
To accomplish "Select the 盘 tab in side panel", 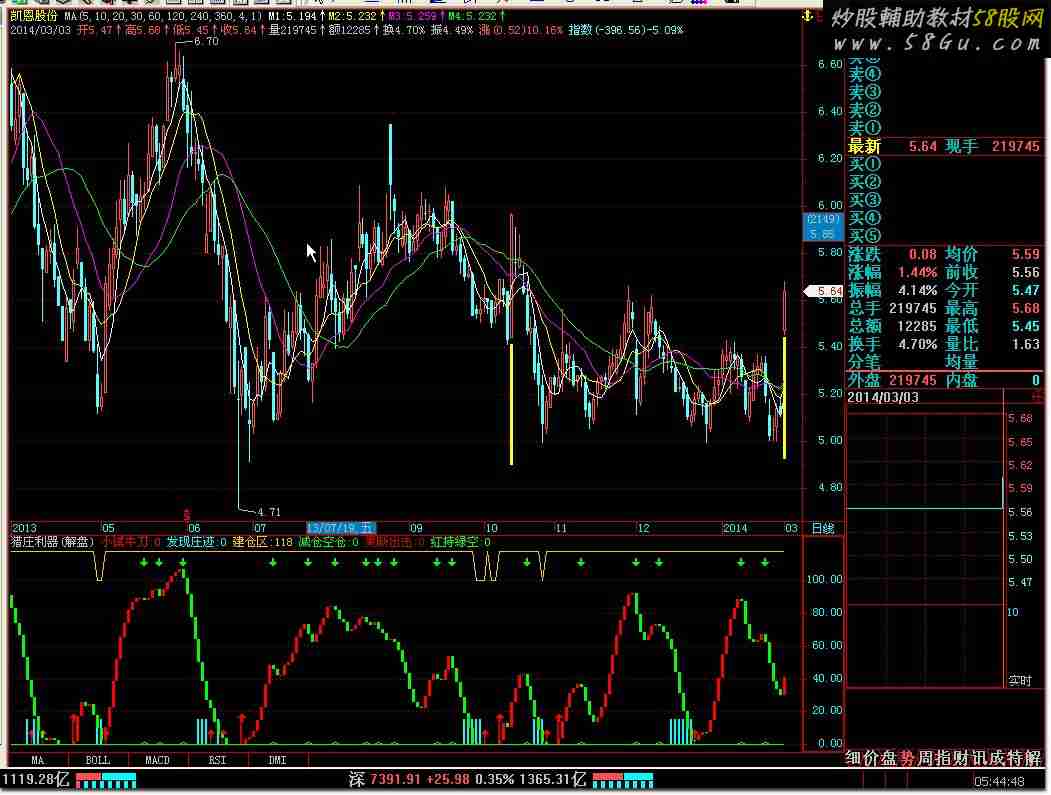I will point(889,758).
